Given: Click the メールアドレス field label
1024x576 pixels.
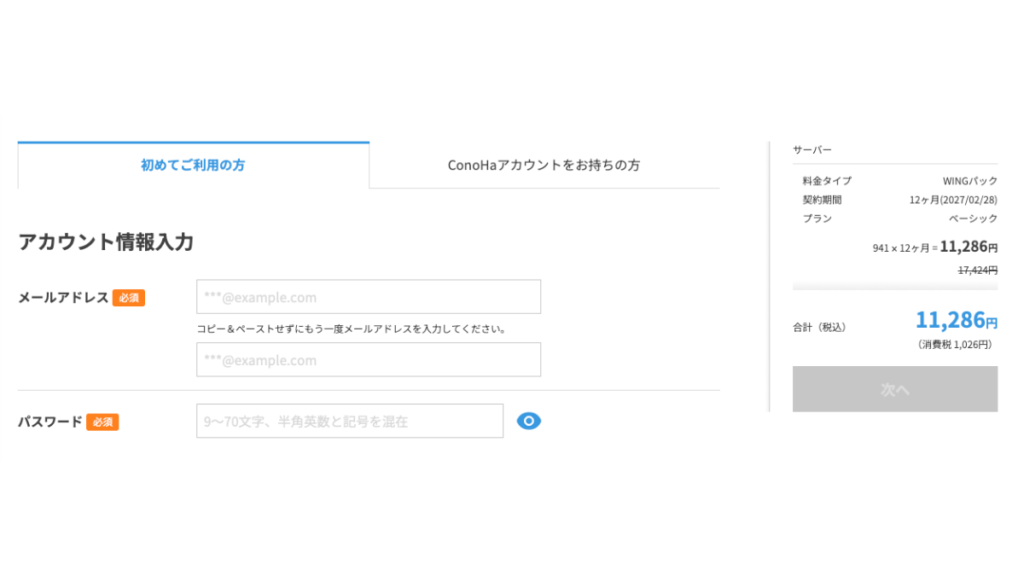Looking at the screenshot, I should 63,297.
